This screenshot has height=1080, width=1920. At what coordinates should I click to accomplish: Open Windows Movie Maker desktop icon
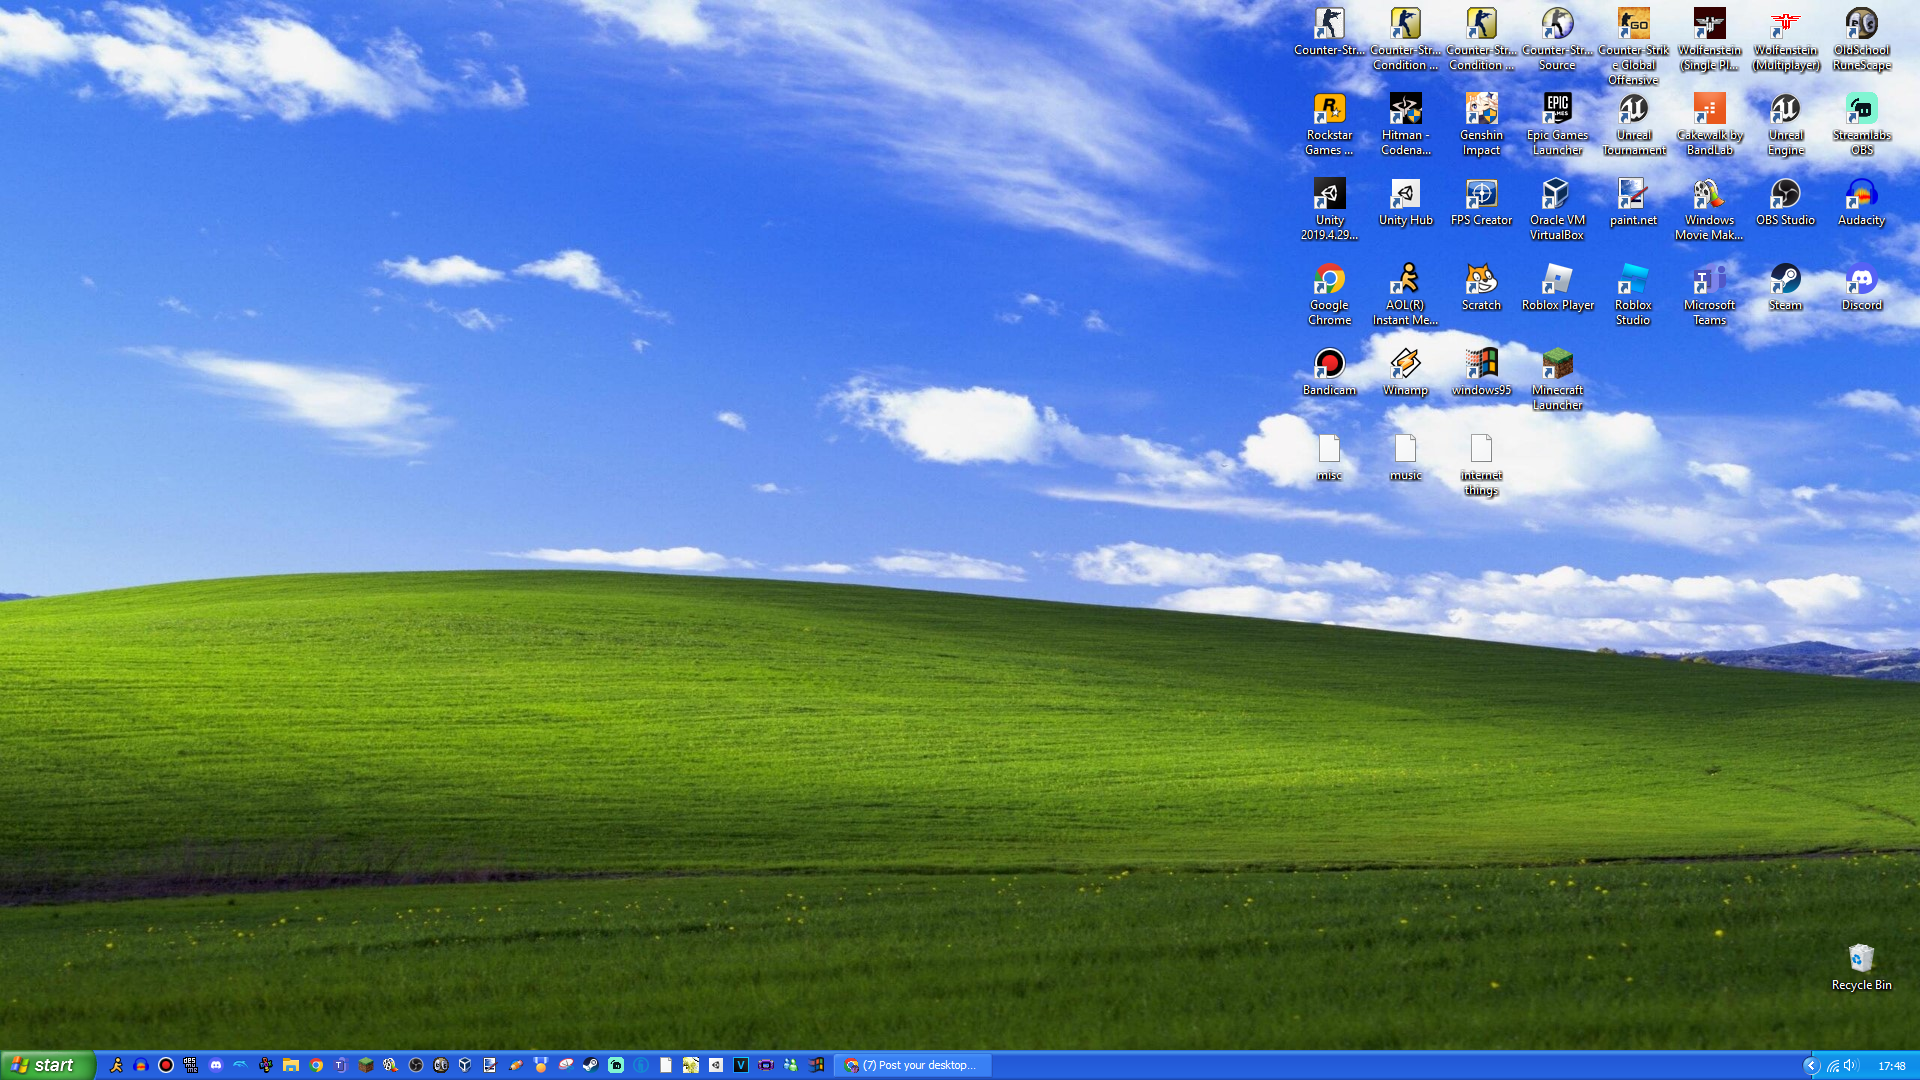(1709, 209)
